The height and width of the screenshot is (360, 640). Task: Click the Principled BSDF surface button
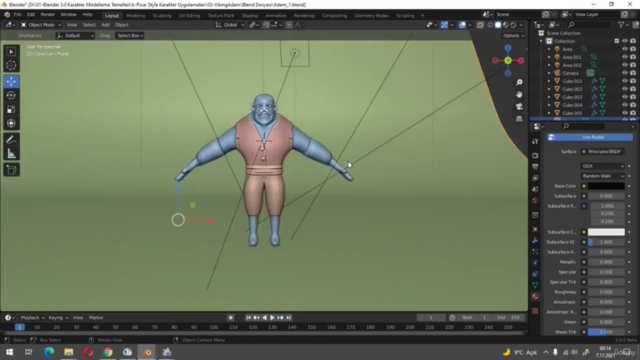pyautogui.click(x=602, y=152)
